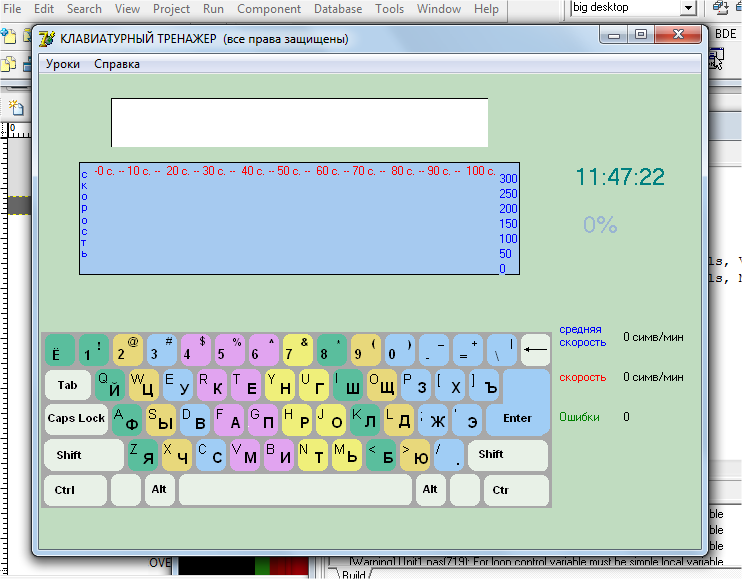Click the speed graph panel
The image size is (742, 579).
pyautogui.click(x=300, y=219)
